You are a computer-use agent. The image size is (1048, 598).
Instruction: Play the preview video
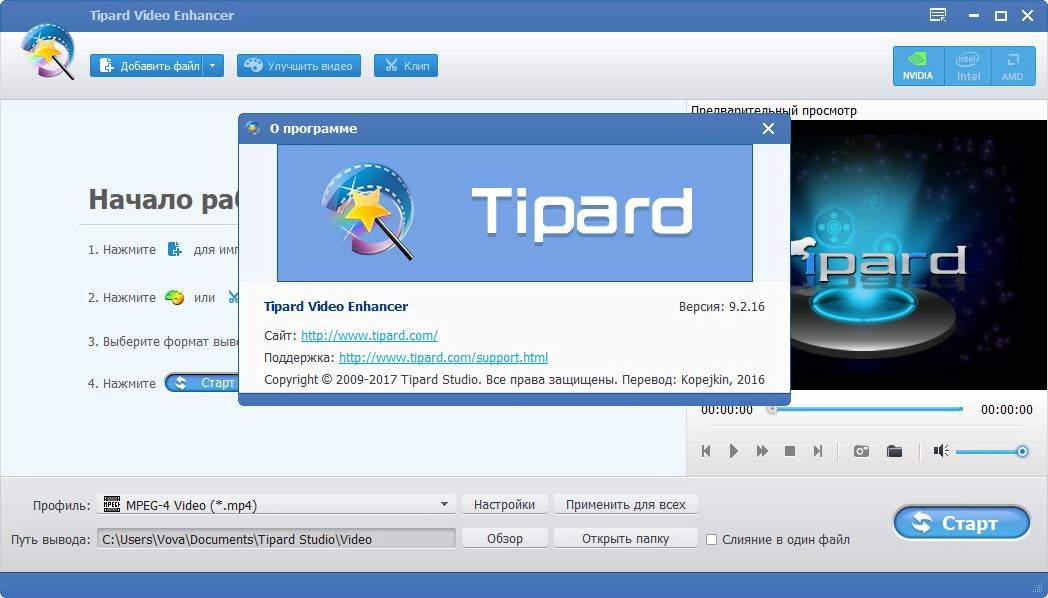click(x=734, y=451)
